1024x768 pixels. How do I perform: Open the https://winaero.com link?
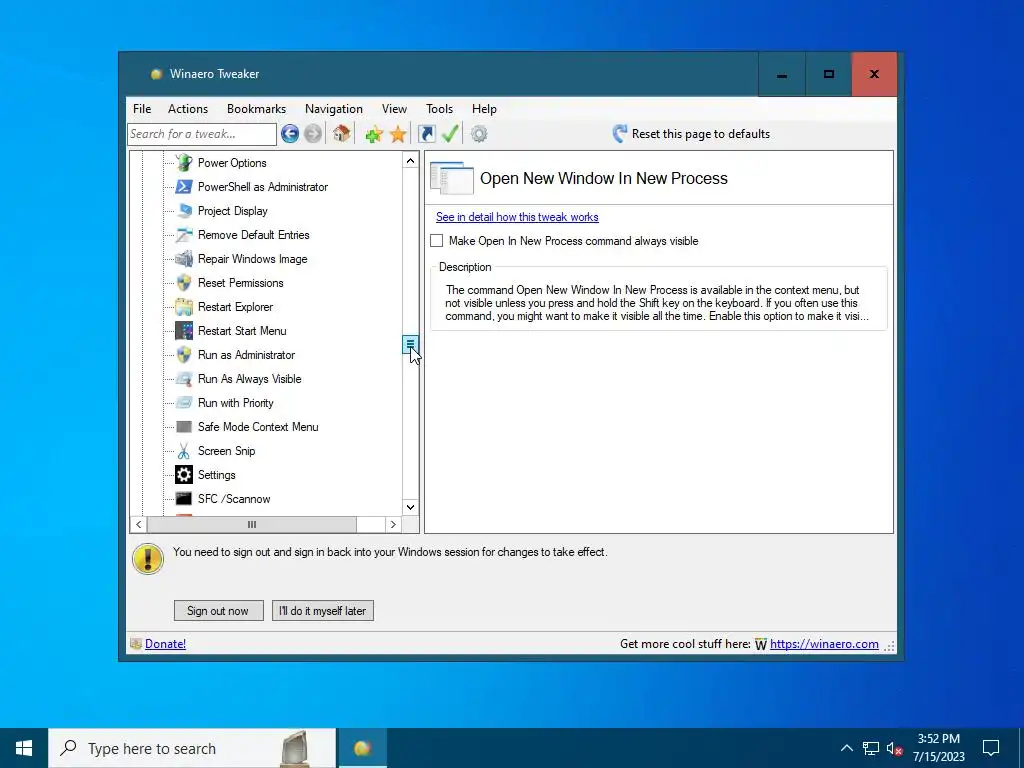[824, 644]
